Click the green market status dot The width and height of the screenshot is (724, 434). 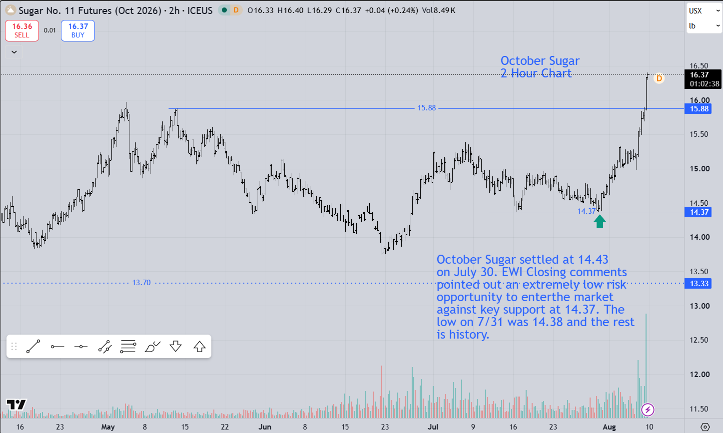pyautogui.click(x=224, y=10)
